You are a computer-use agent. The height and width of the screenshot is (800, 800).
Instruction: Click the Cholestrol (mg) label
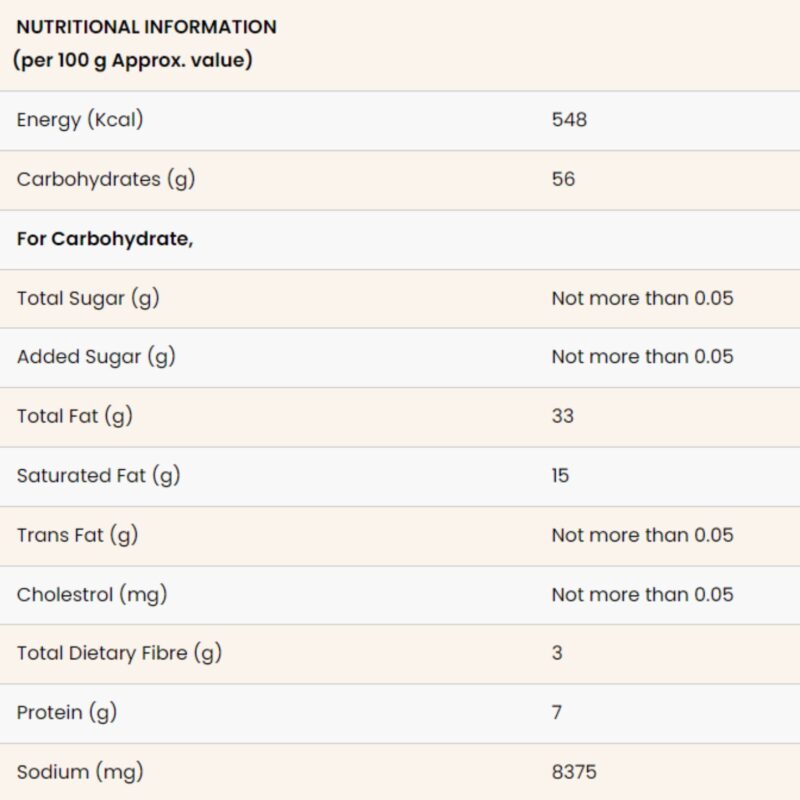point(92,595)
